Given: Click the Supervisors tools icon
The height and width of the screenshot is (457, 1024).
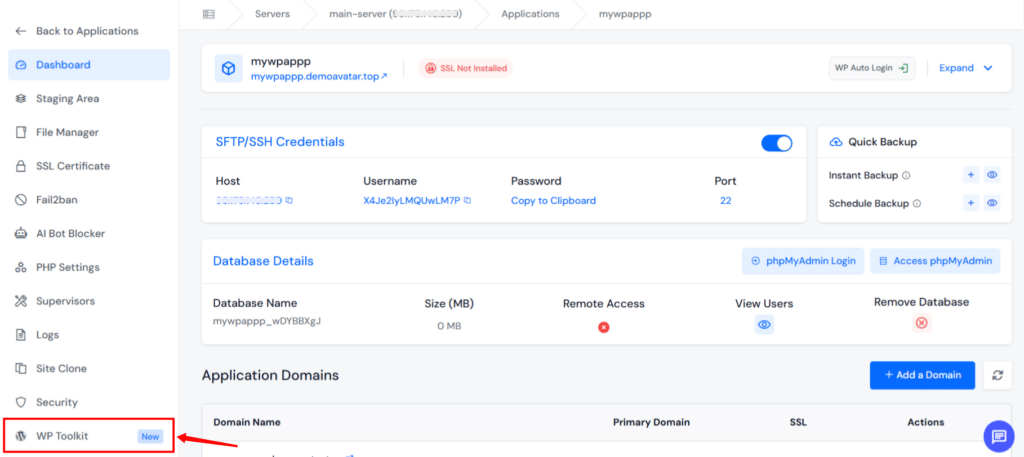Looking at the screenshot, I should 21,301.
